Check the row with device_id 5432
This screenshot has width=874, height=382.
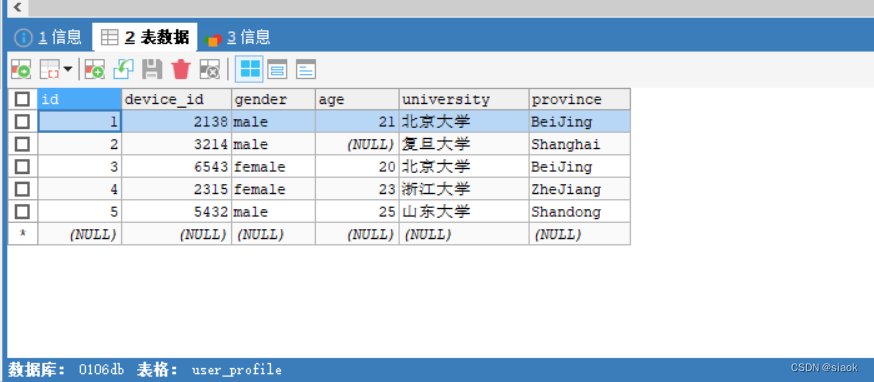point(22,212)
